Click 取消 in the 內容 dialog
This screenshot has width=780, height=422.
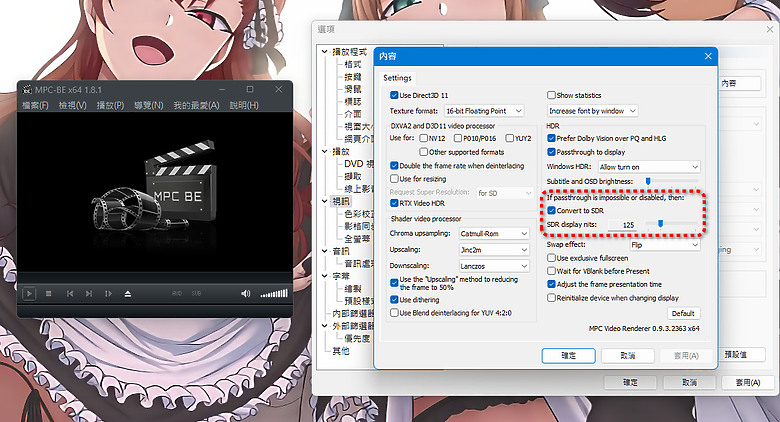(x=628, y=356)
